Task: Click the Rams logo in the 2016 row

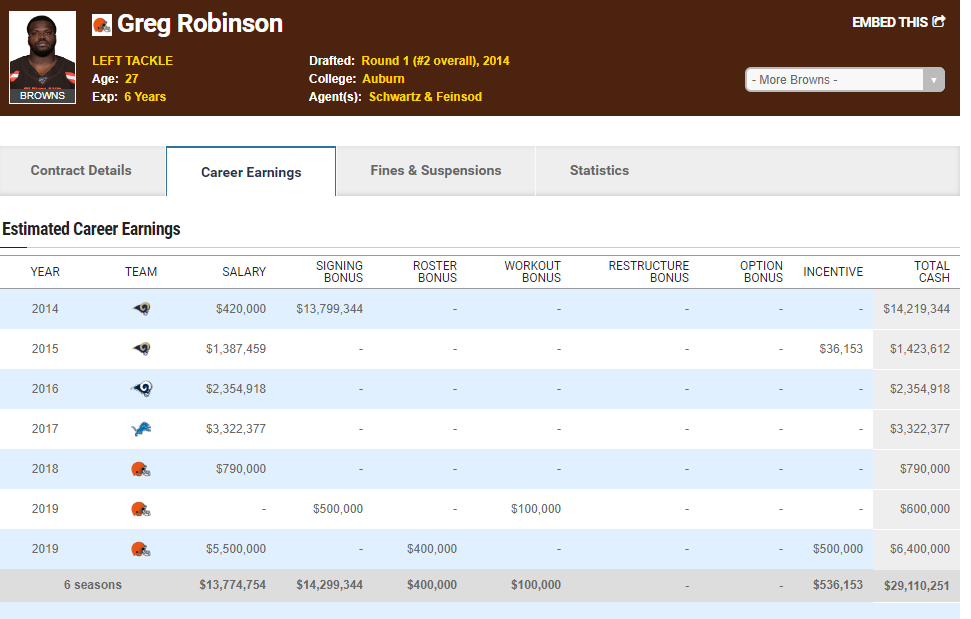Action: [x=141, y=389]
